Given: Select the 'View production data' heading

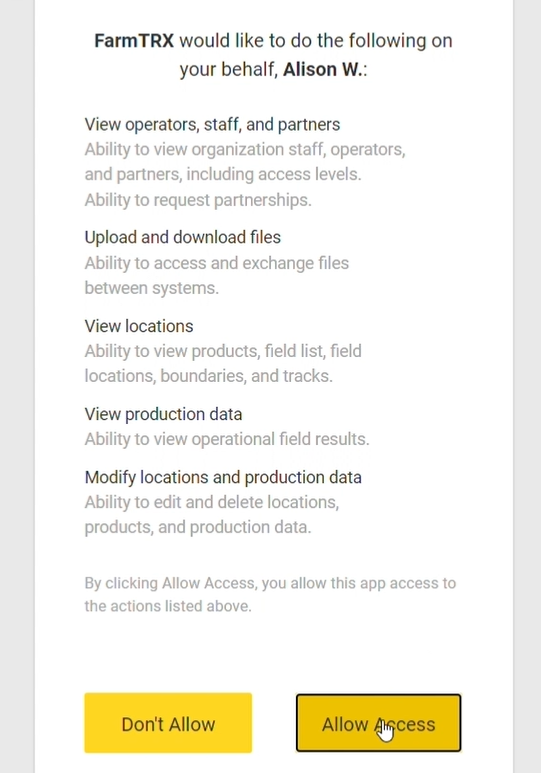Looking at the screenshot, I should [163, 414].
